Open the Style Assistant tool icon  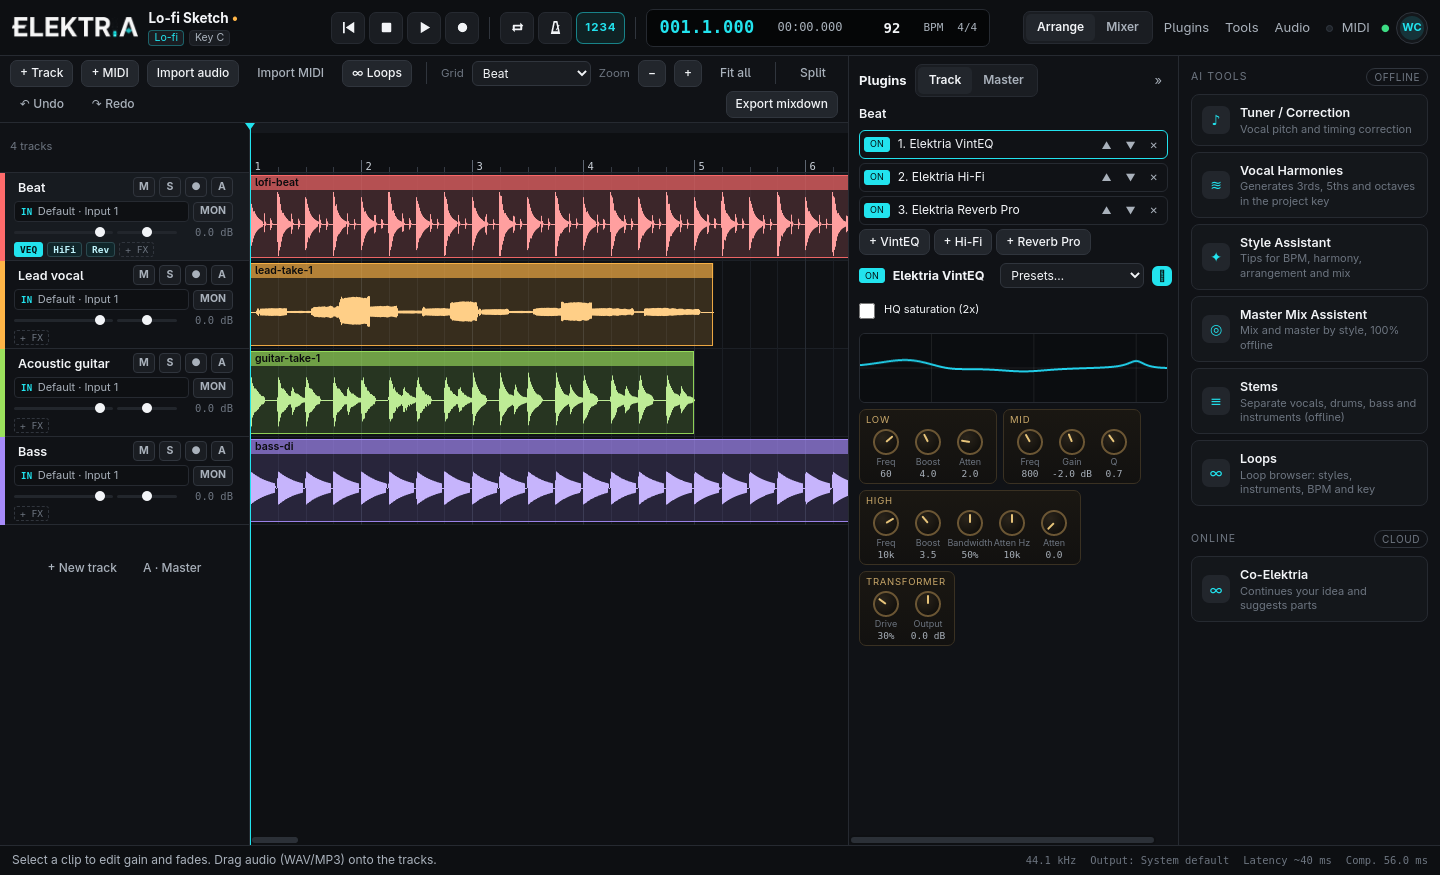tap(1216, 257)
